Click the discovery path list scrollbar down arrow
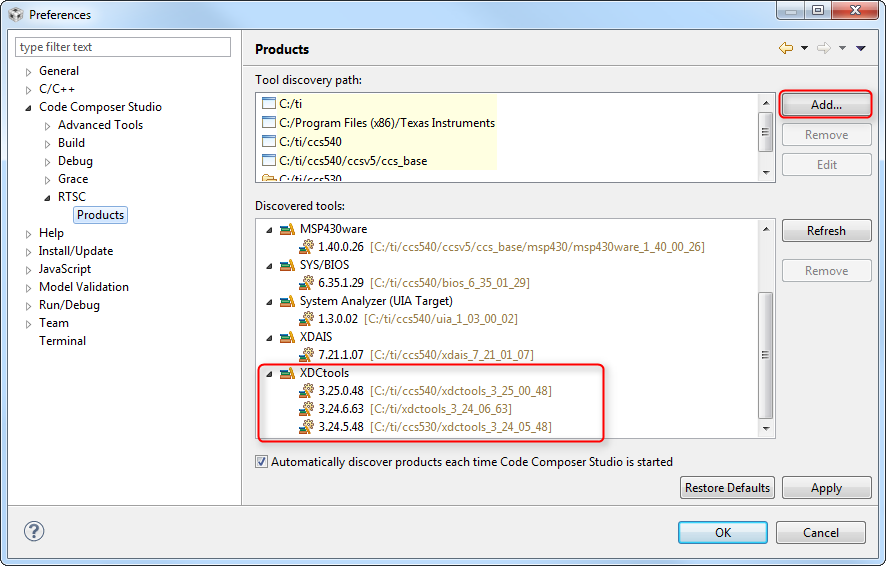This screenshot has width=886, height=566. coord(766,172)
